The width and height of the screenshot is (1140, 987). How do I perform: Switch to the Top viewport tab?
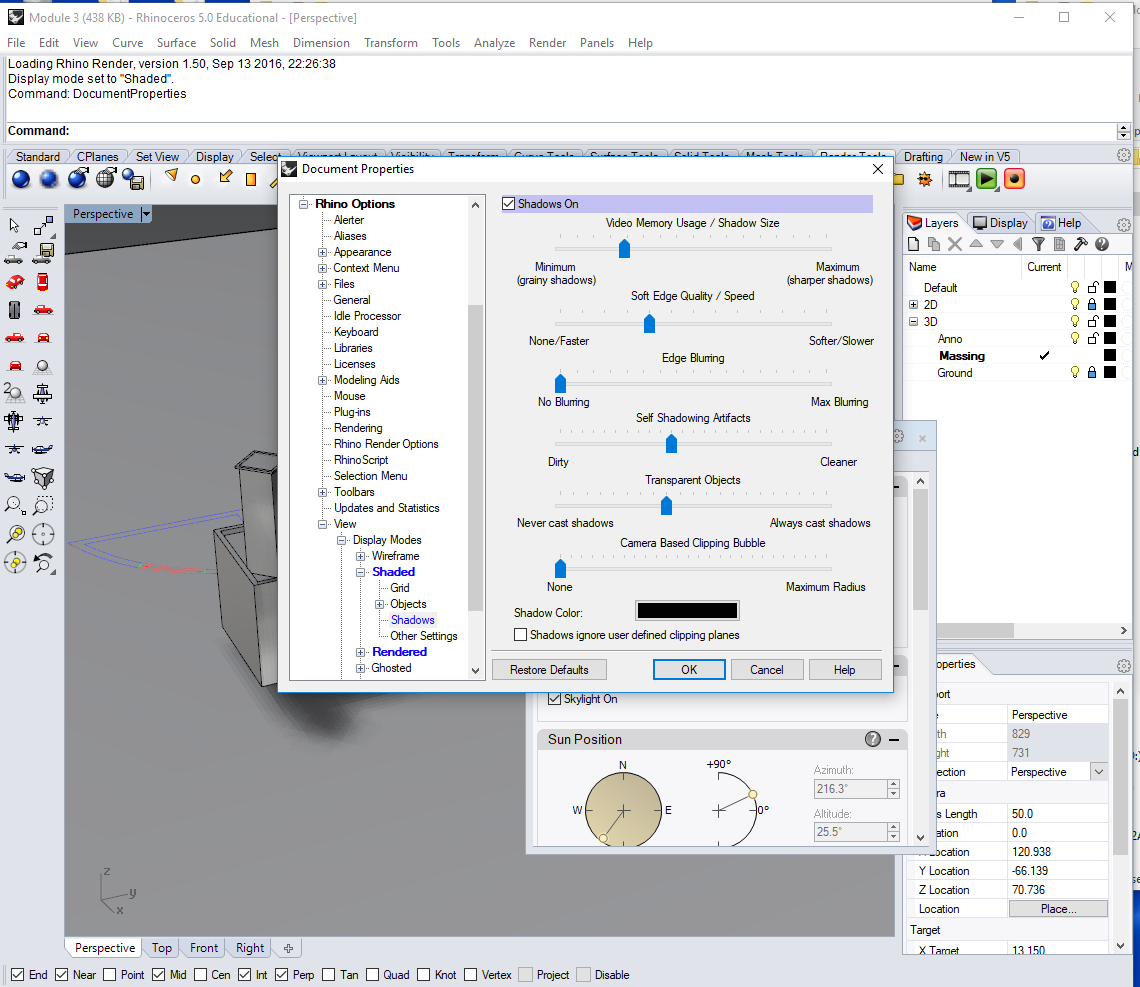coord(161,948)
